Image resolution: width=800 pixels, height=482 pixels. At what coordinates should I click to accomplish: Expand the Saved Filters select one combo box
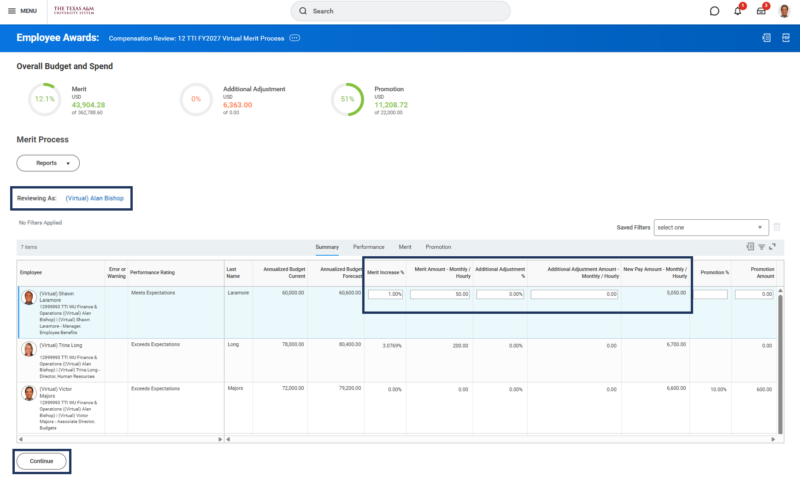(711, 227)
